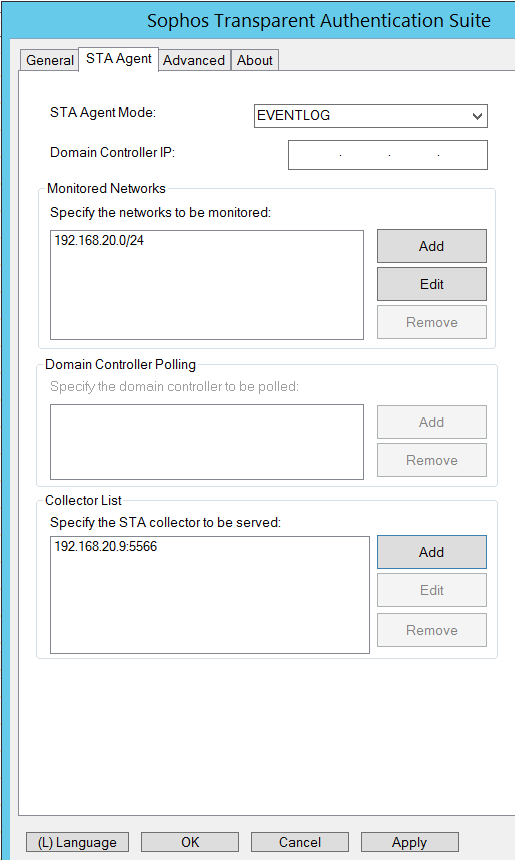Click Edit in the Collector List section
The width and height of the screenshot is (515, 860).
[432, 590]
